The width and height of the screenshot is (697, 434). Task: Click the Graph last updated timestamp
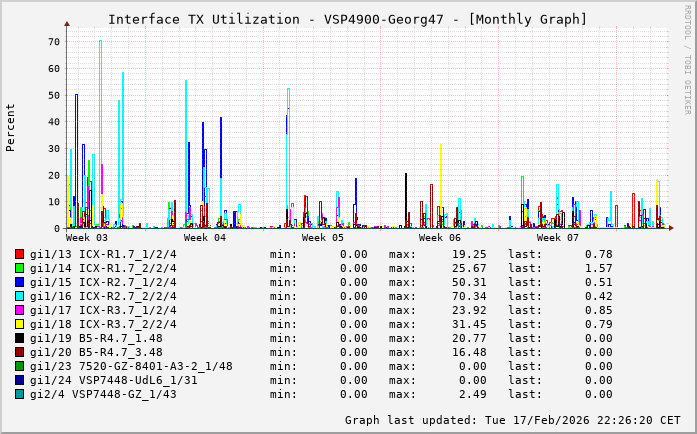coord(512,420)
